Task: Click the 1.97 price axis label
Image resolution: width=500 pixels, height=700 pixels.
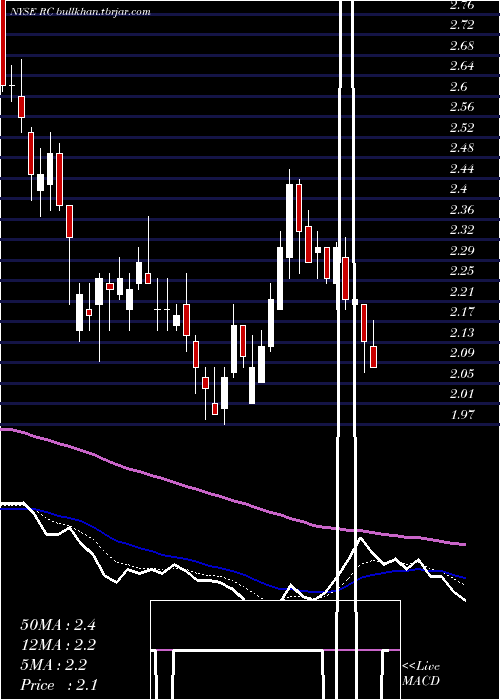Action: click(462, 415)
